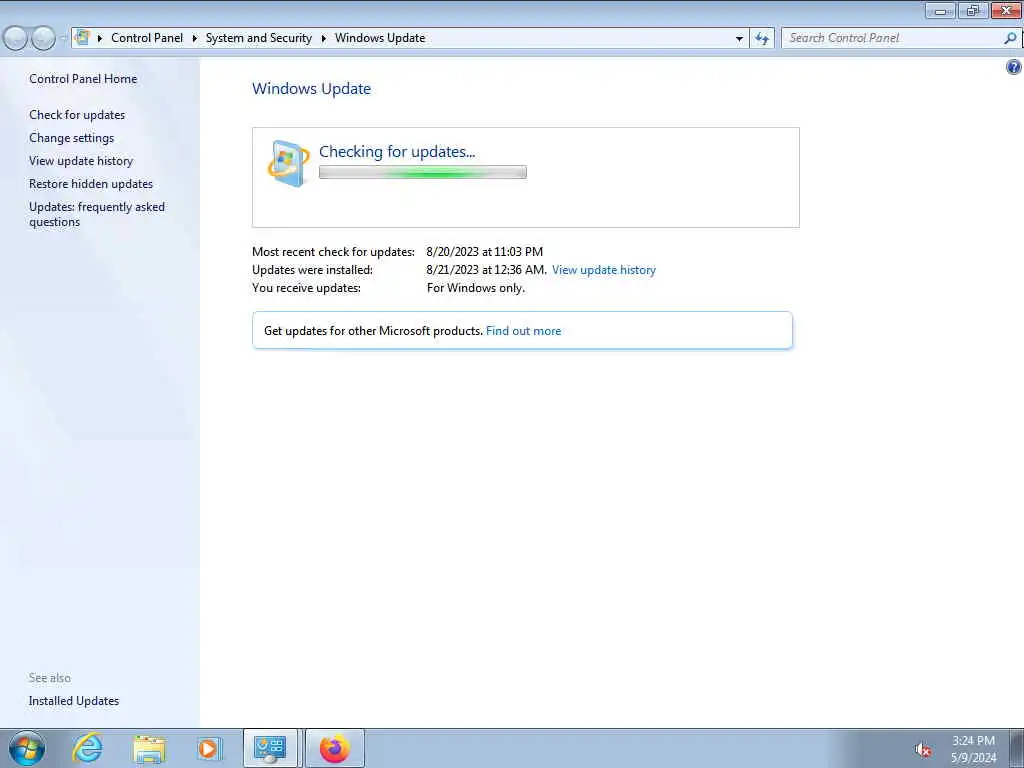The image size is (1024, 768).
Task: Click Most recent check for updates label
Action: pos(333,251)
